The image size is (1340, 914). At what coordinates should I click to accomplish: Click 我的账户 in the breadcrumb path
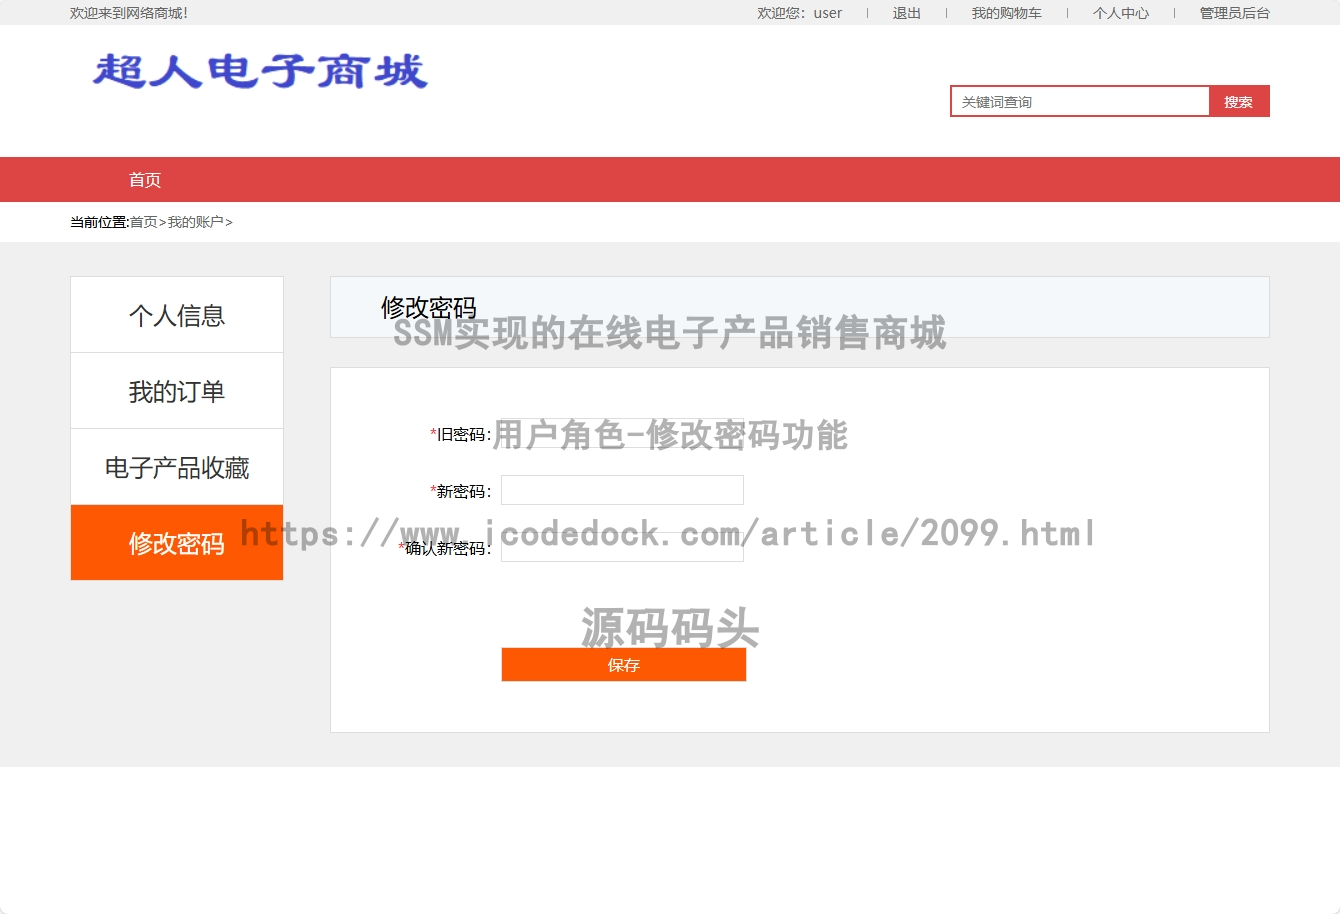click(195, 222)
